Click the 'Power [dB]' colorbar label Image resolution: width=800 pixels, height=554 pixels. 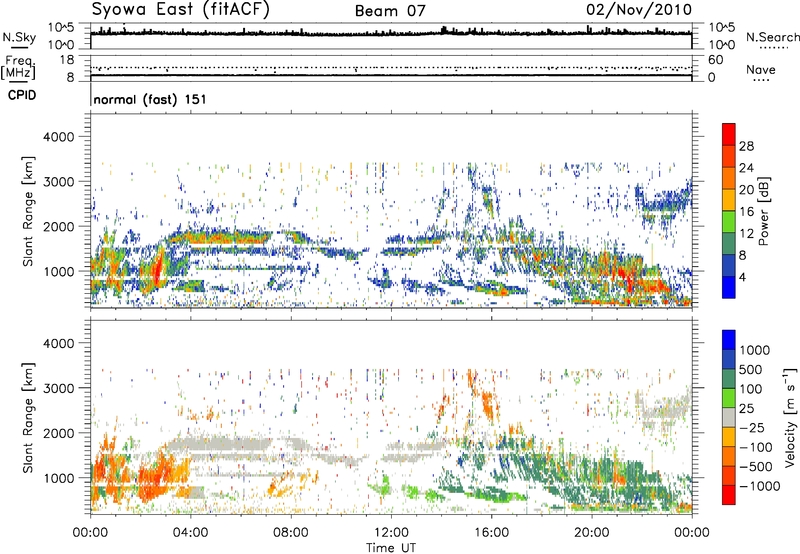click(x=764, y=211)
